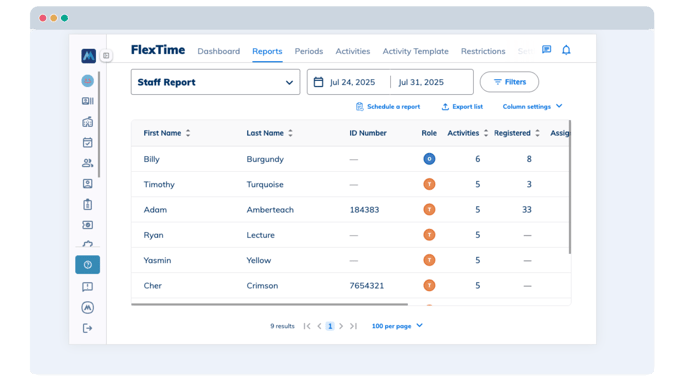Click the feedback exclamation sidebar icon
The height and width of the screenshot is (387, 688).
pos(87,287)
